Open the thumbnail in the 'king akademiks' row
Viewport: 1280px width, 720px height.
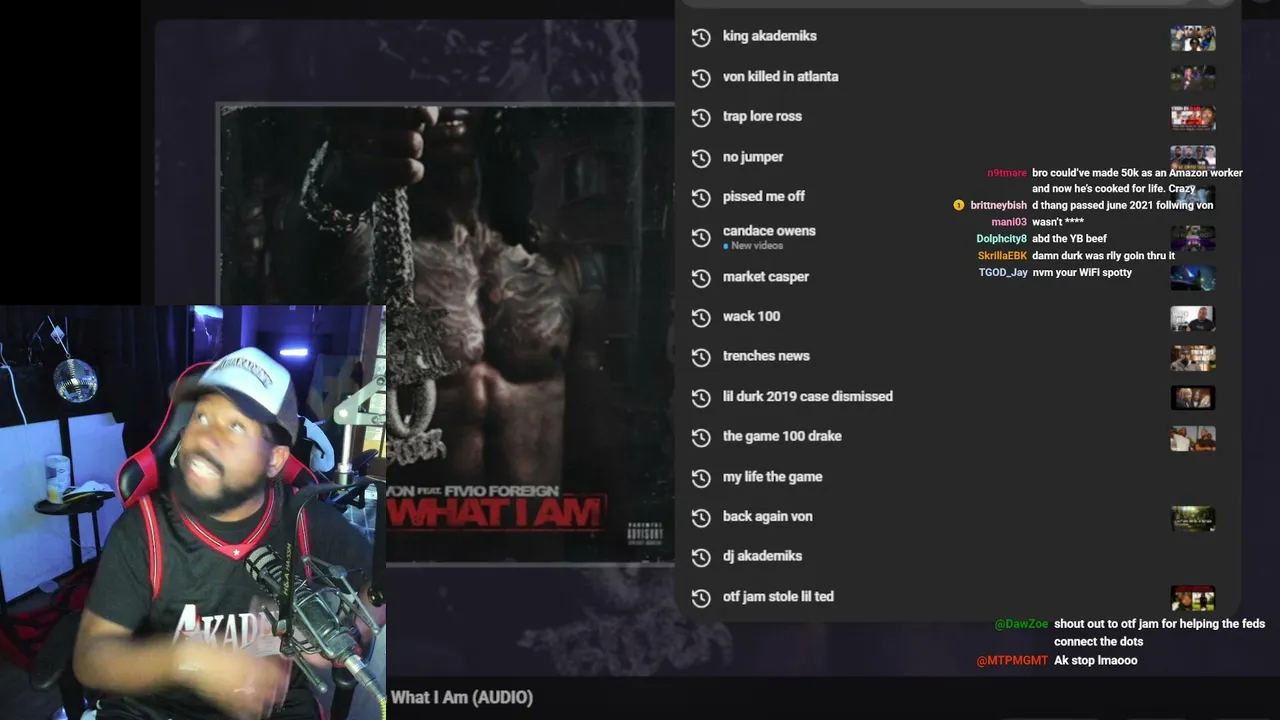tap(1193, 38)
